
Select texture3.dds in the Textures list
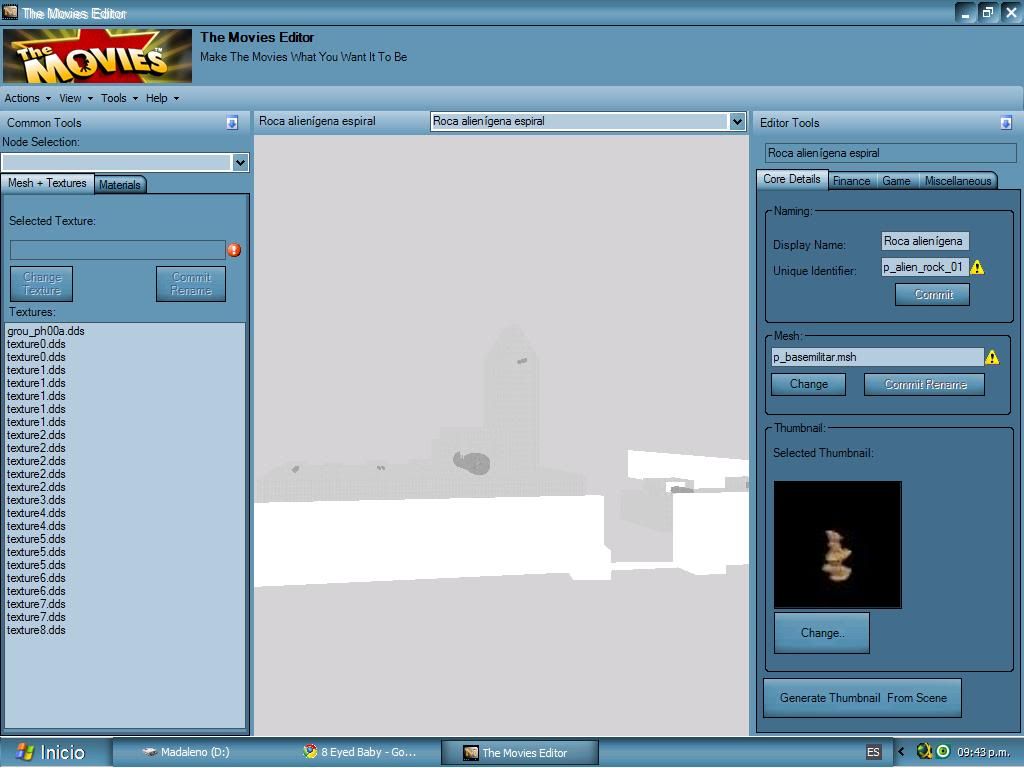tap(37, 500)
